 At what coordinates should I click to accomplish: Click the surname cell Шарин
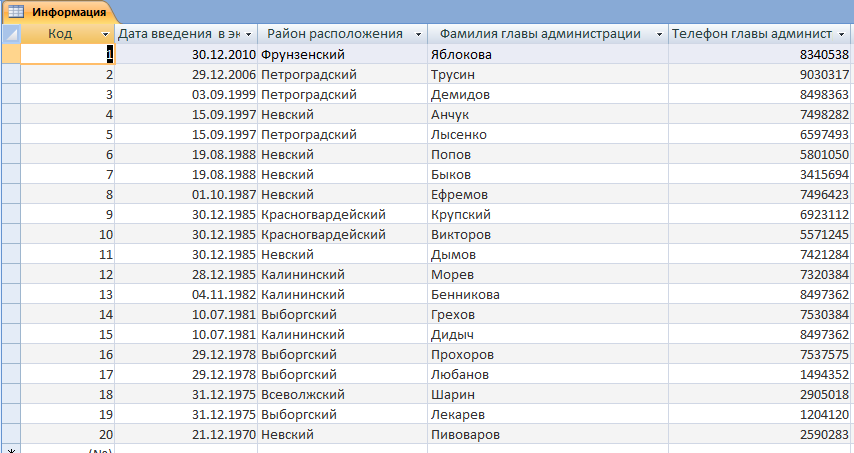(548, 394)
